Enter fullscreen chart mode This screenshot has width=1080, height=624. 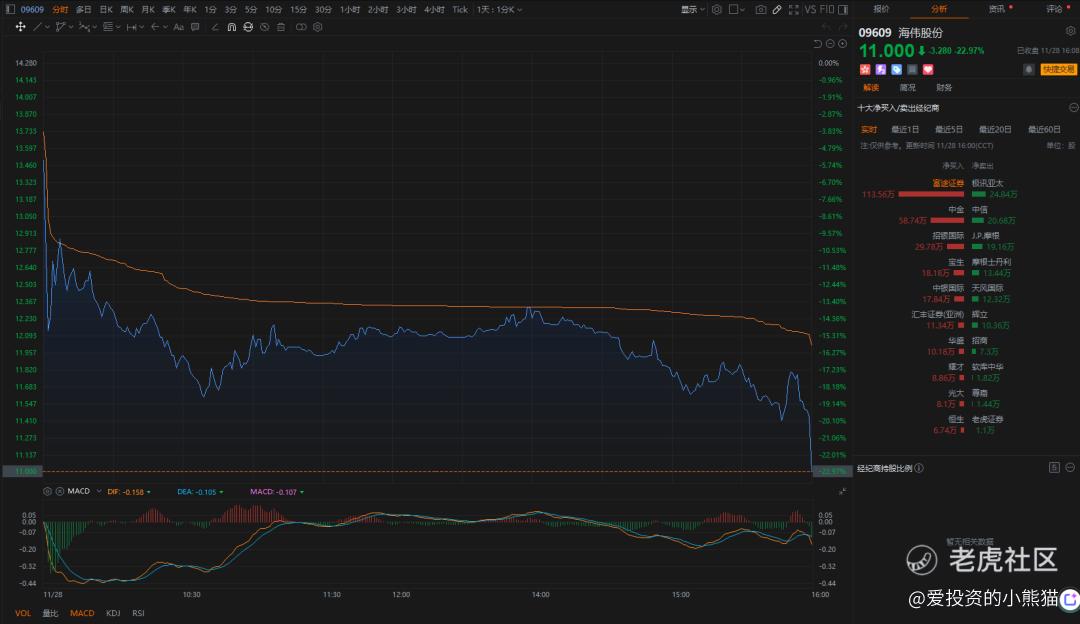coord(793,10)
